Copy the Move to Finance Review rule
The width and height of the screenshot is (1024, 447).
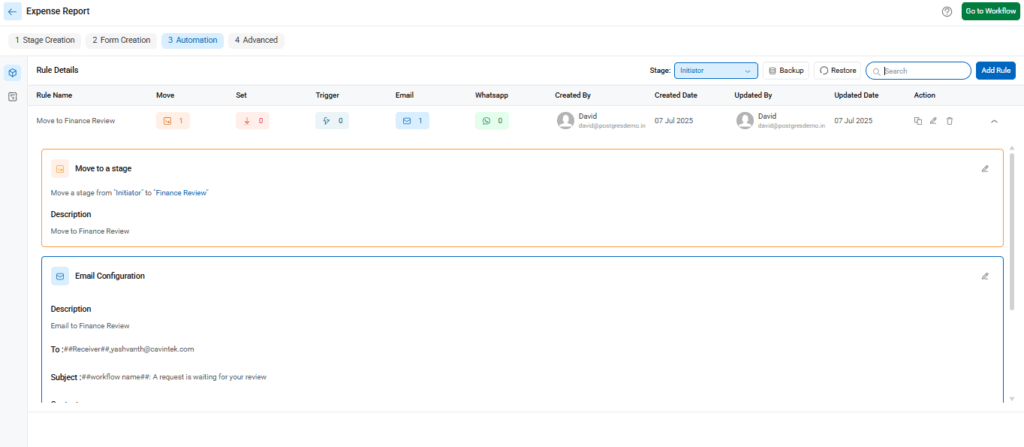[917, 121]
